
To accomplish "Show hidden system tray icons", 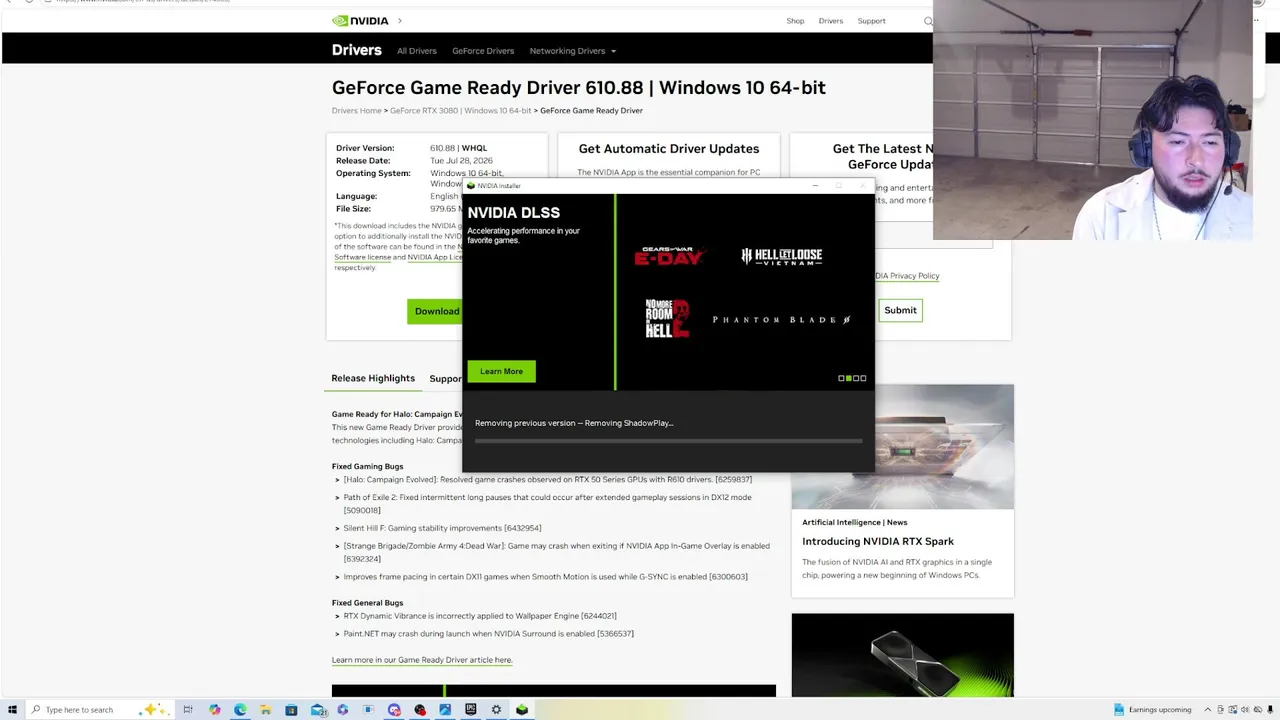I will tap(1207, 710).
